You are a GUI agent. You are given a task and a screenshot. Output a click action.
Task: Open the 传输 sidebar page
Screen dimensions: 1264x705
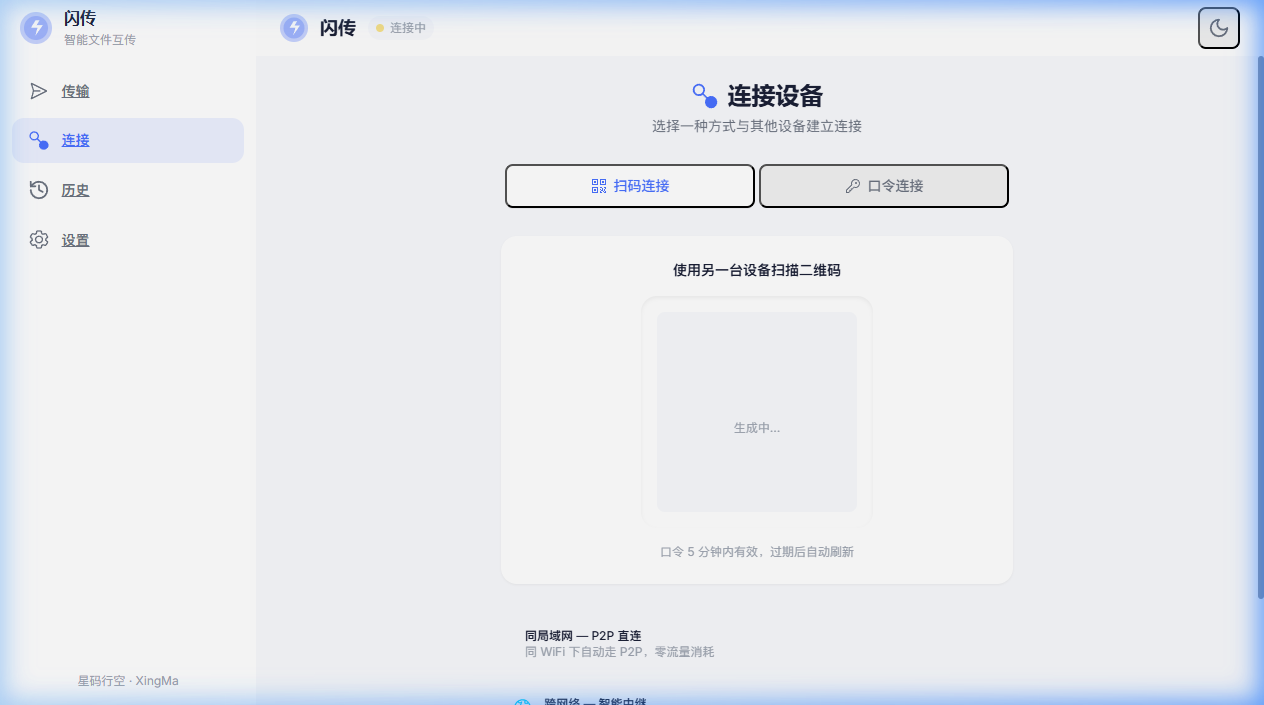(x=128, y=91)
